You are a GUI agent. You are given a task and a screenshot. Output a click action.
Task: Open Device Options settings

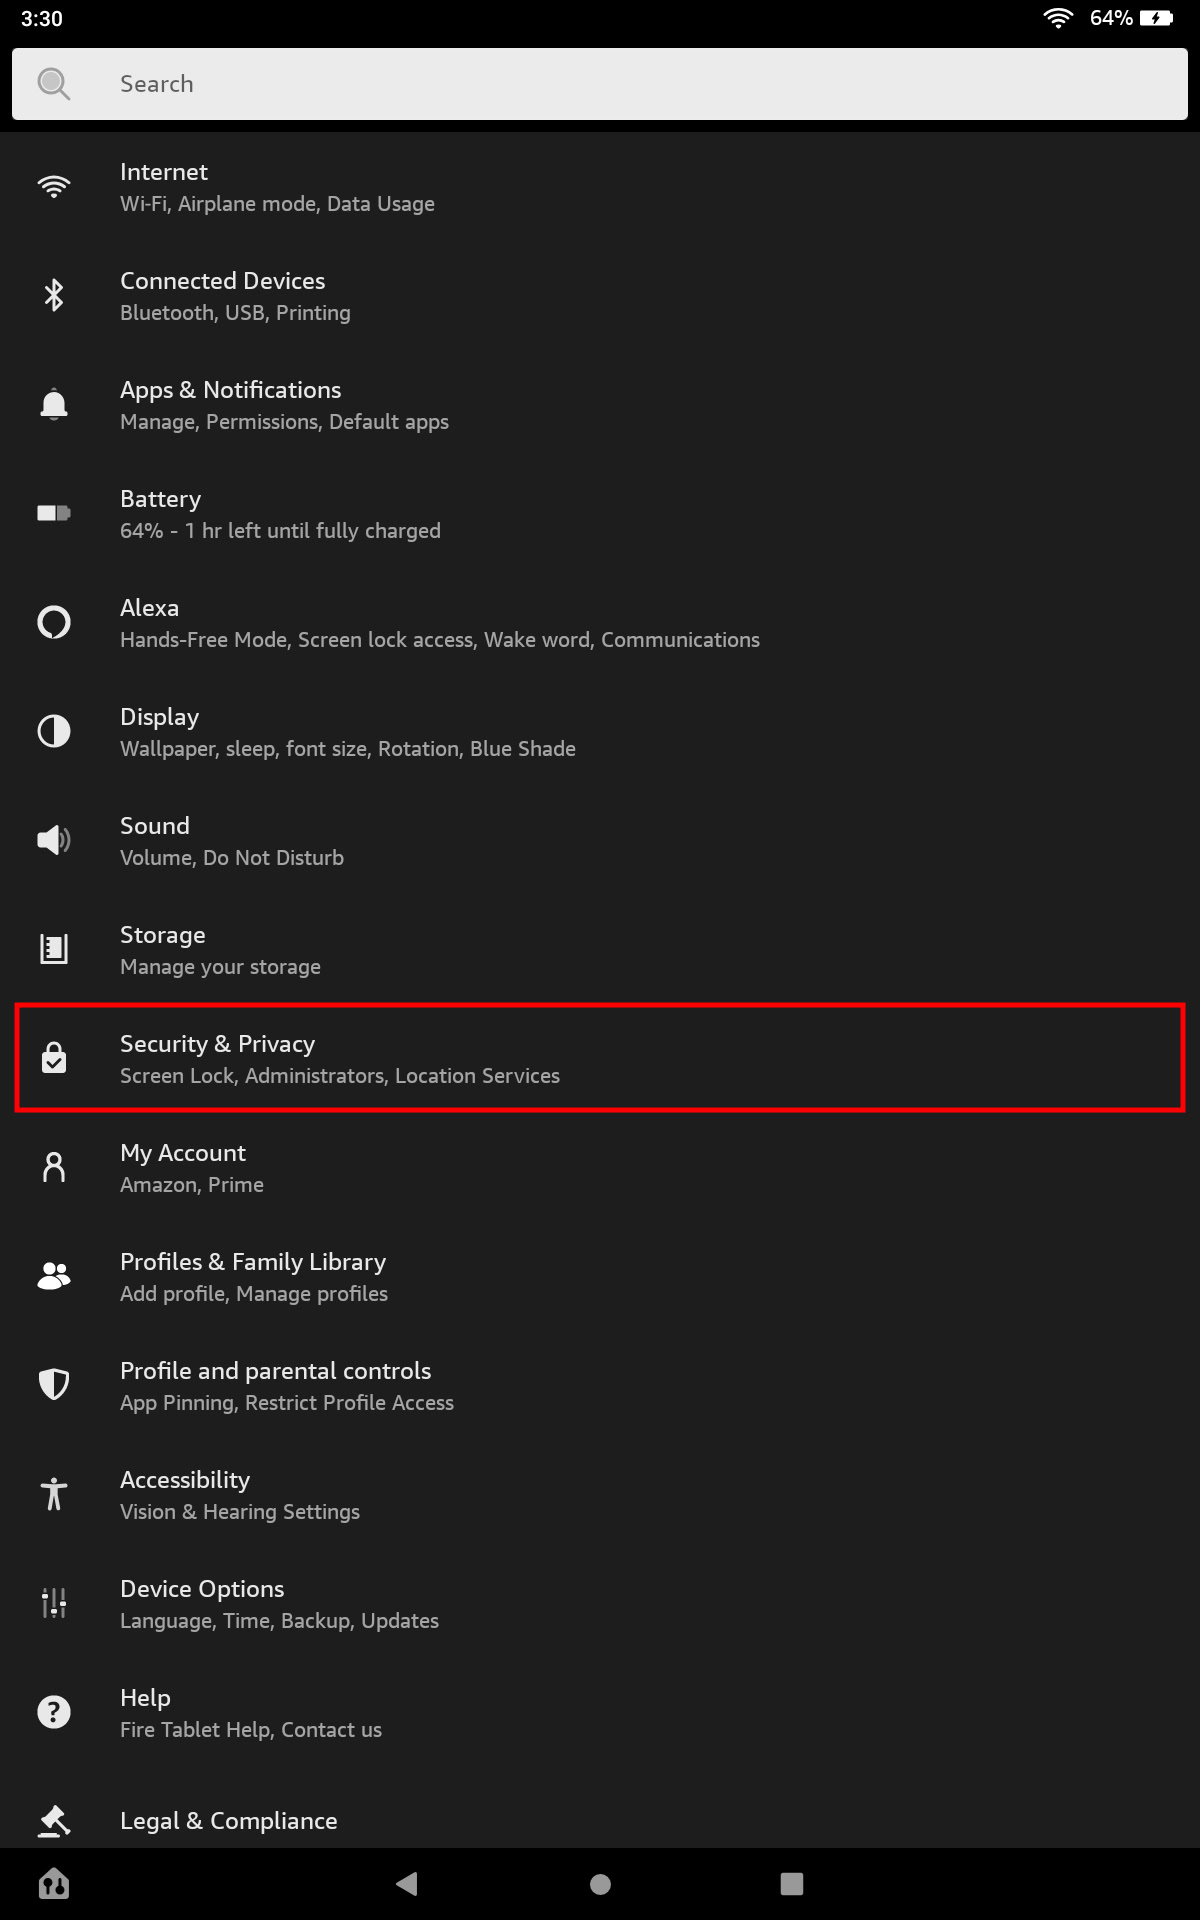click(x=279, y=1604)
